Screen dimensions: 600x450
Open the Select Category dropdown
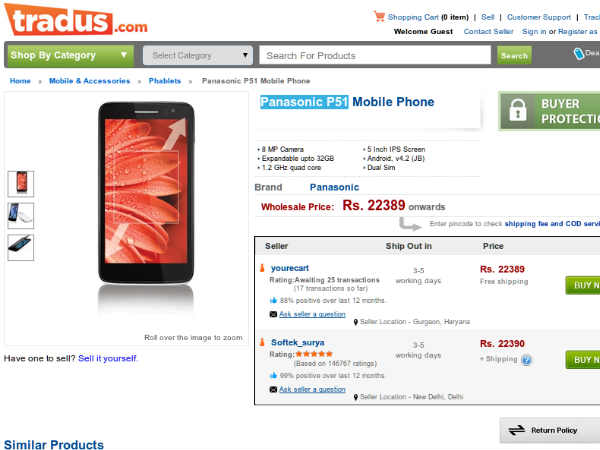tap(197, 55)
